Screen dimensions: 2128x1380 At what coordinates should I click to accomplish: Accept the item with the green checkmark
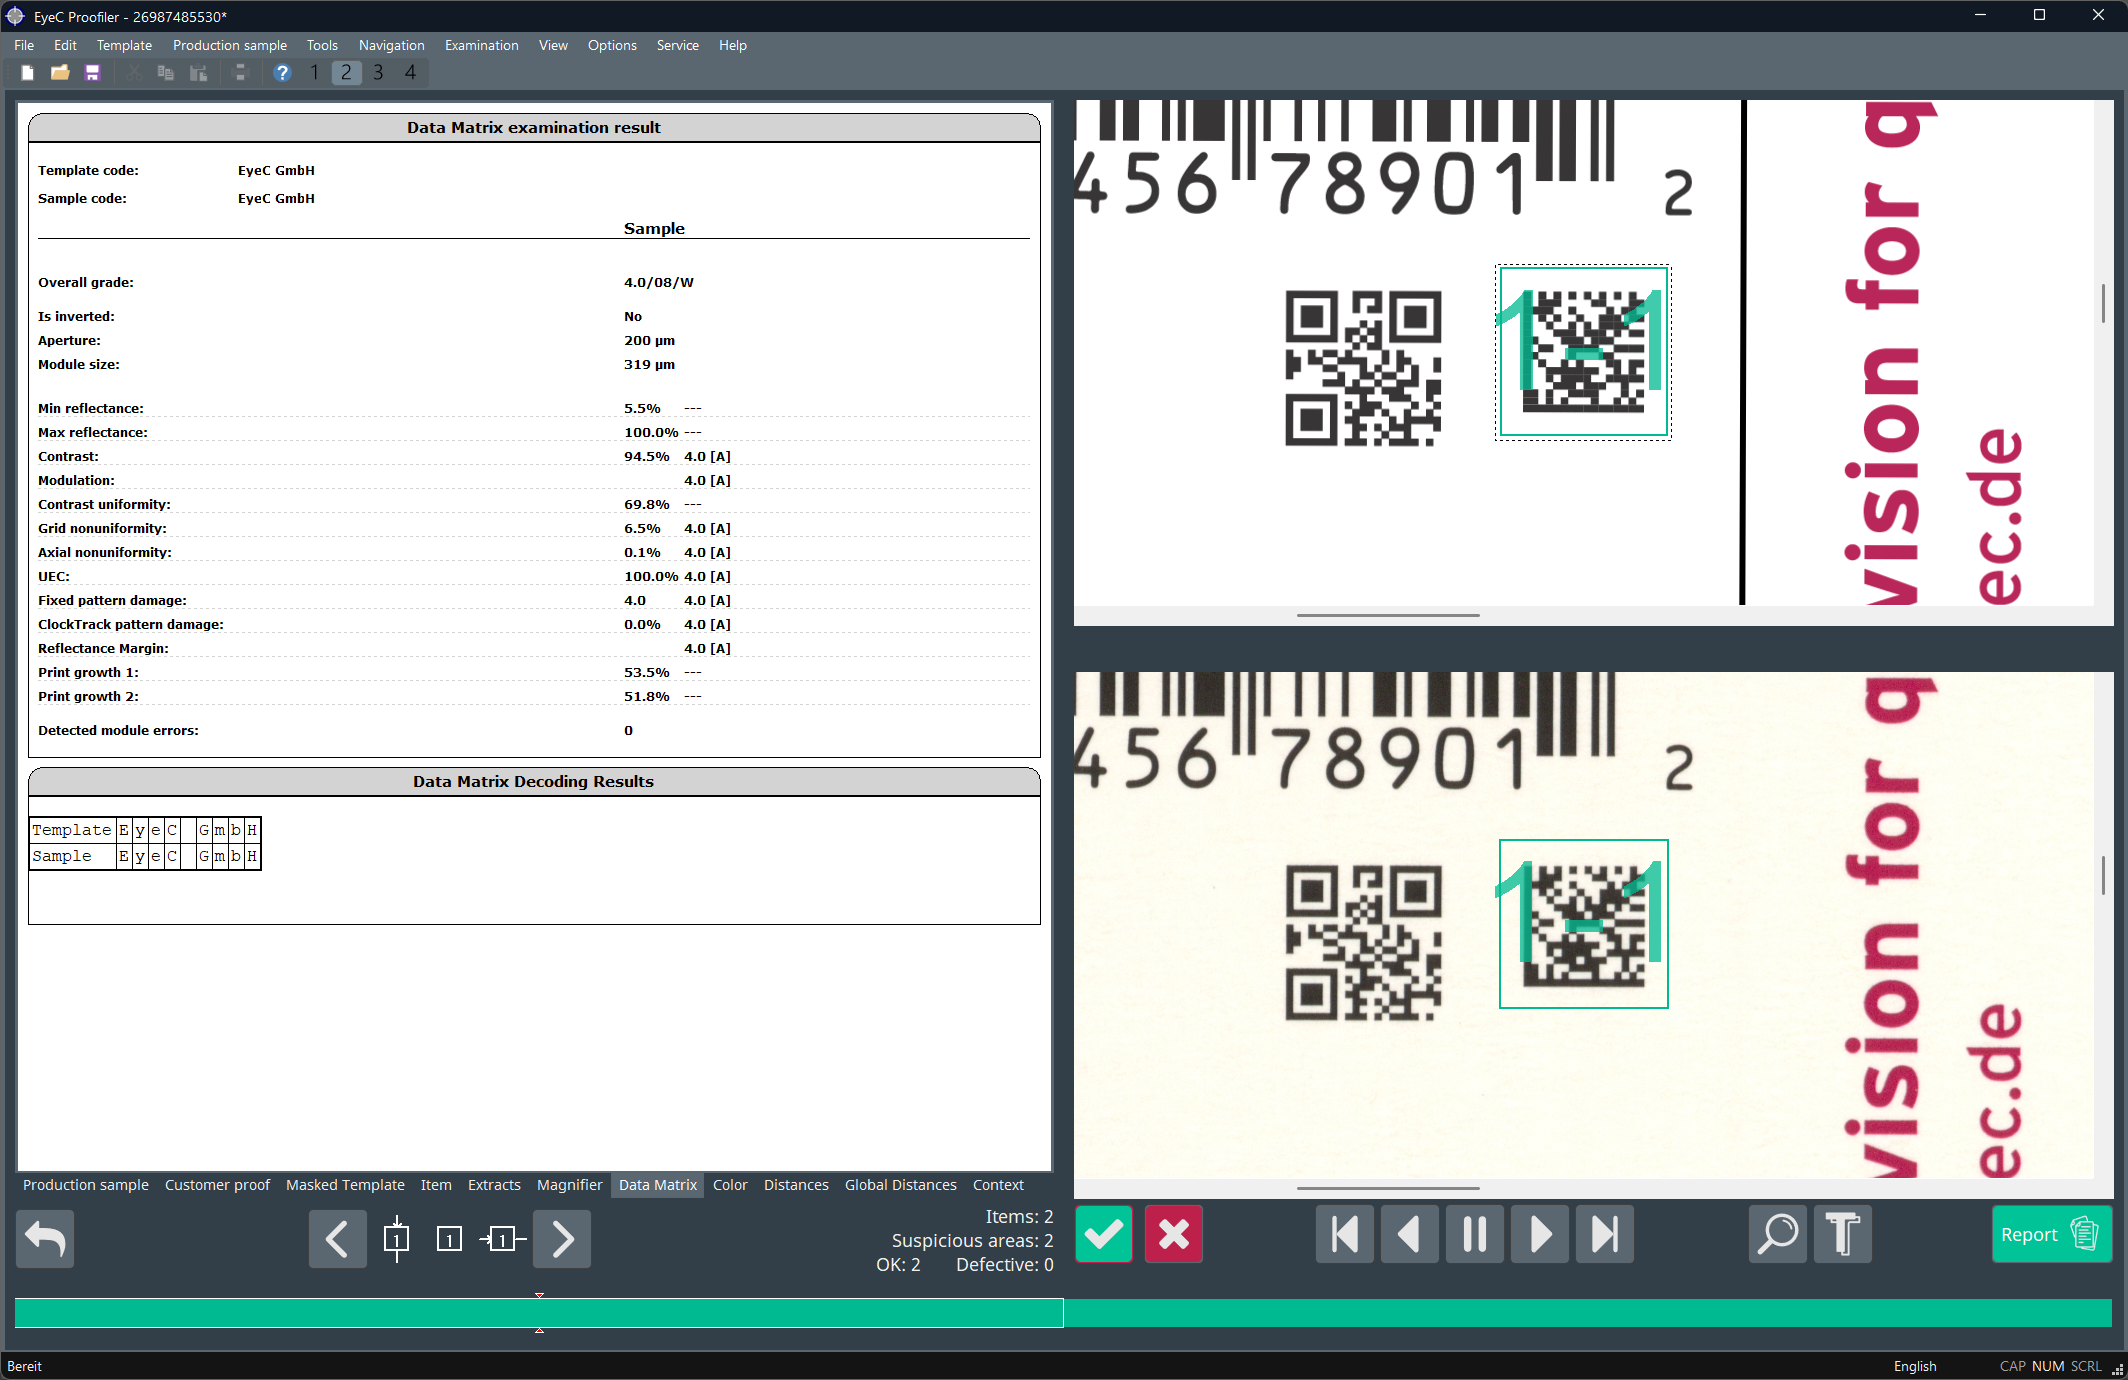click(x=1104, y=1235)
